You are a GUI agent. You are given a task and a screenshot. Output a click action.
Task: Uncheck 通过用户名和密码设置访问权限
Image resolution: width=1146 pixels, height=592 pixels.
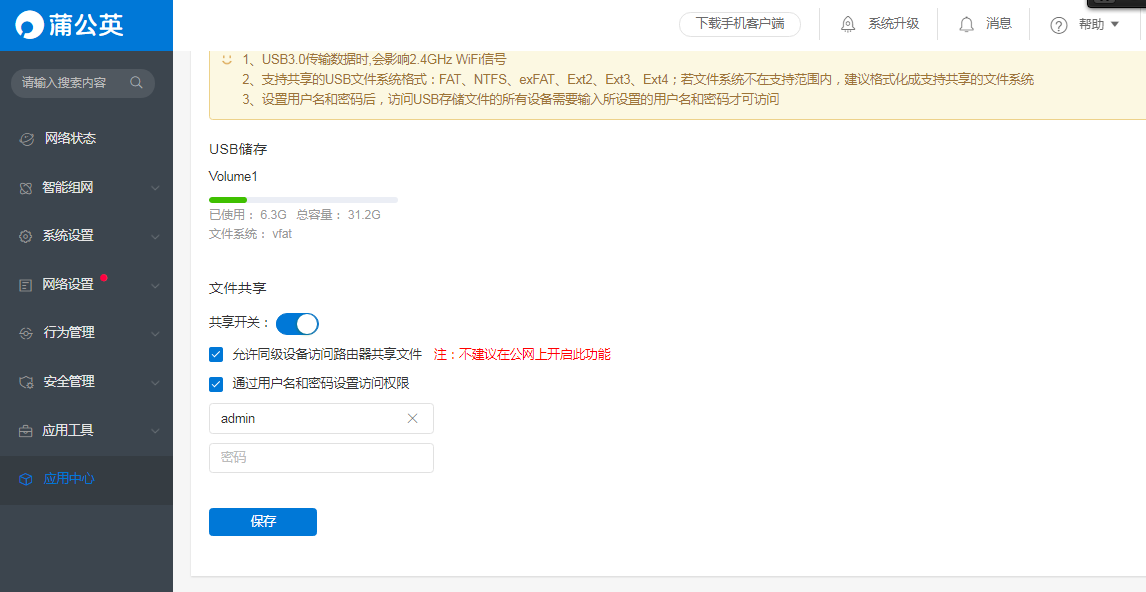[215, 383]
